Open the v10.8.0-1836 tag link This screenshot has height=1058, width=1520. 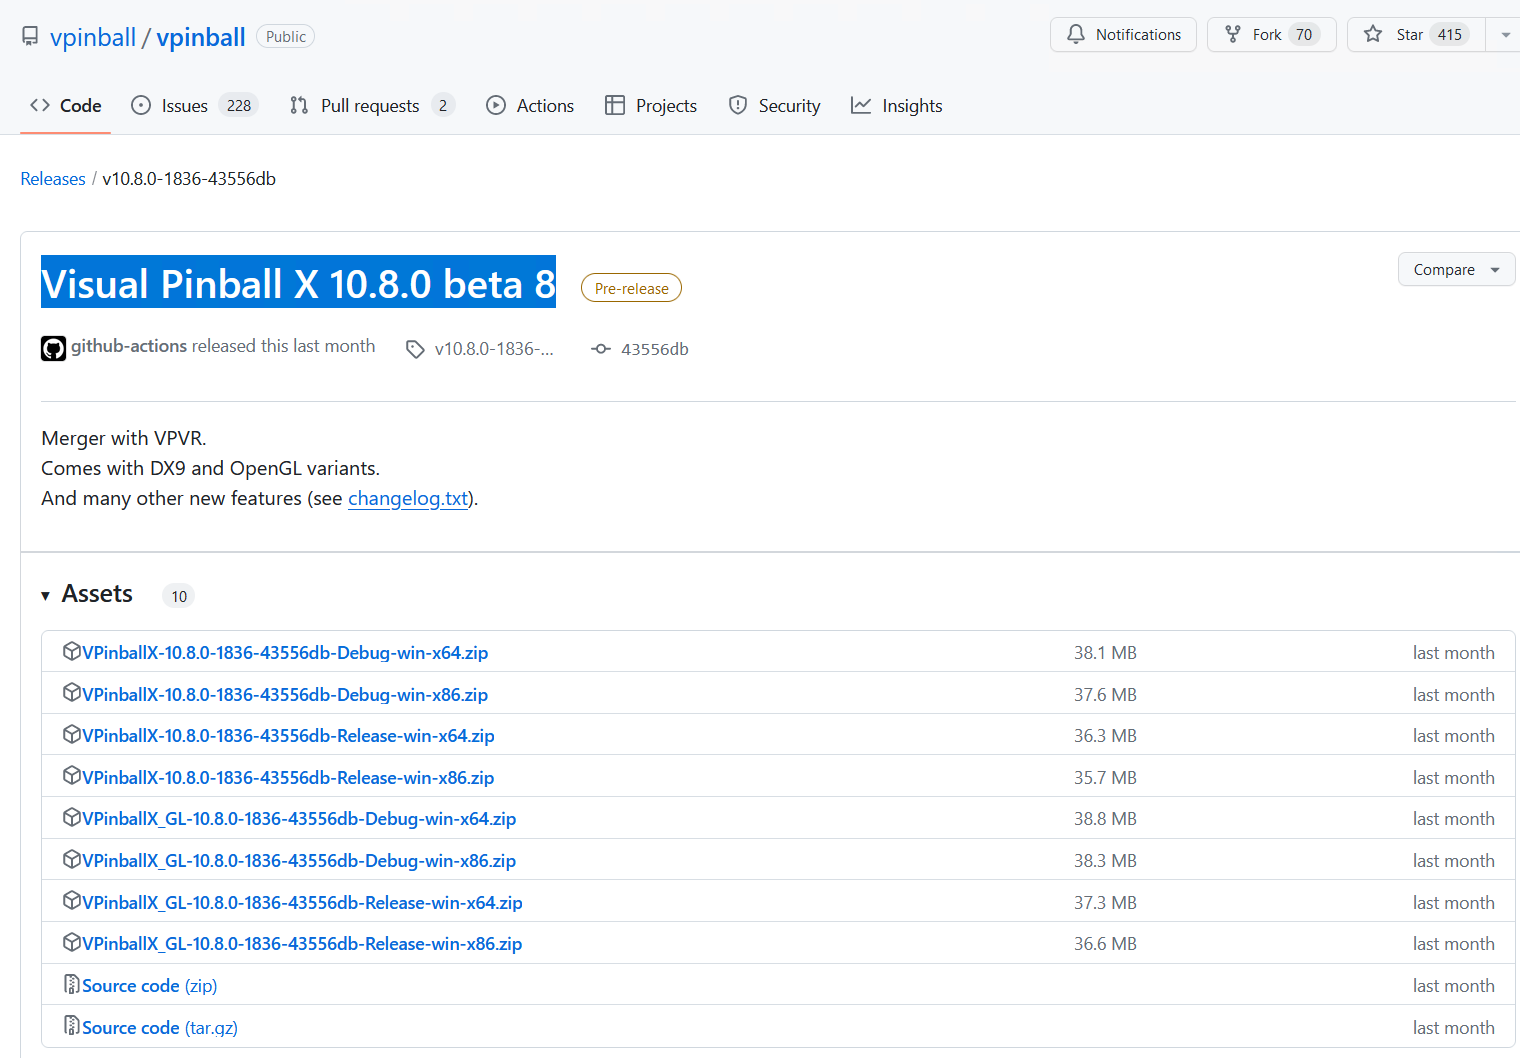click(494, 349)
